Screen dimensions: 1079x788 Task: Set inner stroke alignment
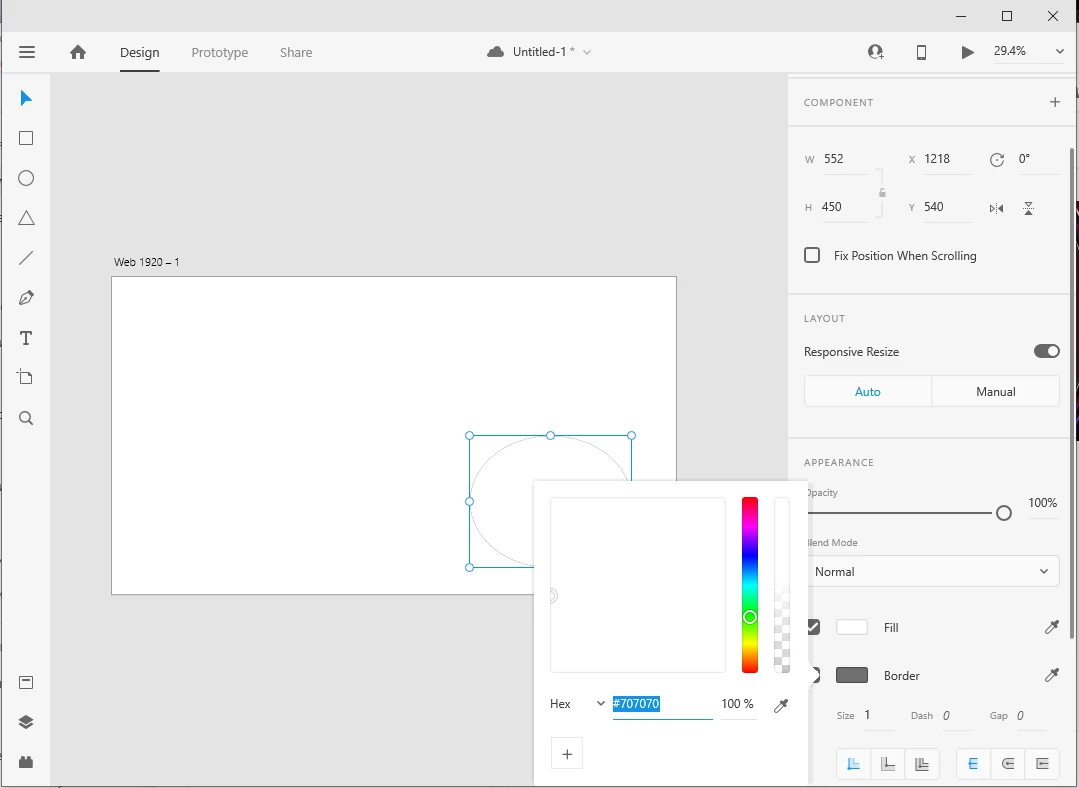pyautogui.click(x=853, y=764)
